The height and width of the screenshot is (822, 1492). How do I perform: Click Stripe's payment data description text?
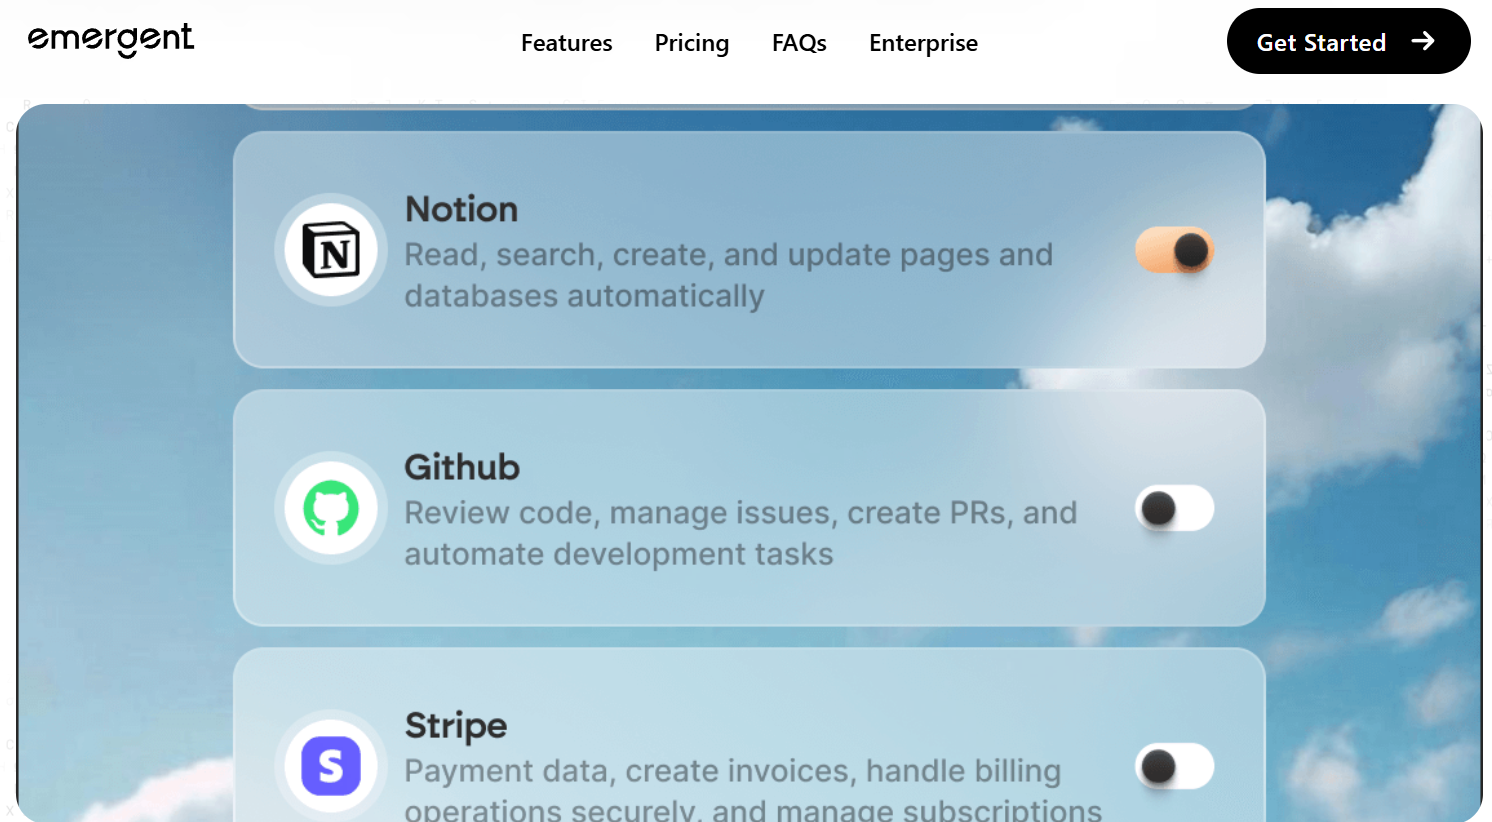(x=752, y=789)
